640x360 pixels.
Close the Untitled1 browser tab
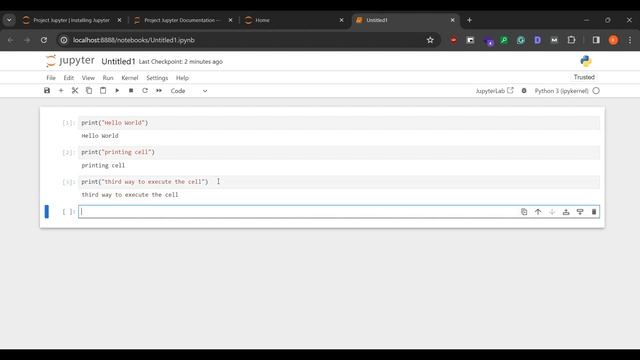click(x=452, y=20)
